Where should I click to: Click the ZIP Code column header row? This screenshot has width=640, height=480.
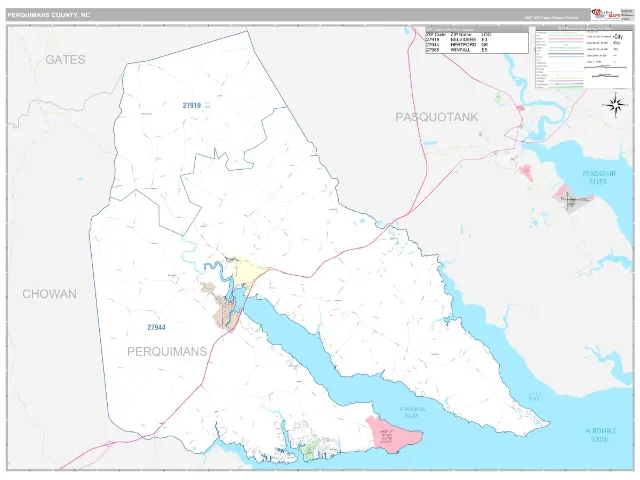tap(477, 35)
